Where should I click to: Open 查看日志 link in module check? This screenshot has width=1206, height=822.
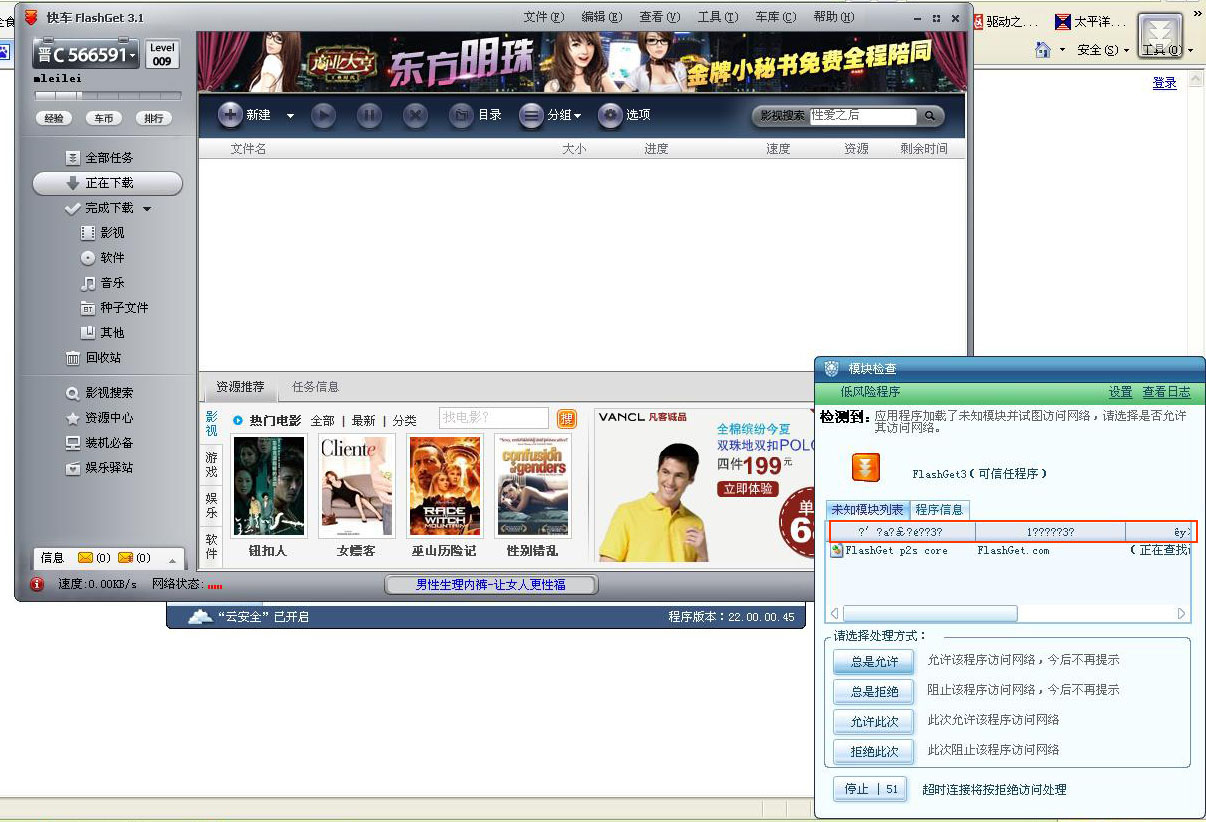(1167, 392)
